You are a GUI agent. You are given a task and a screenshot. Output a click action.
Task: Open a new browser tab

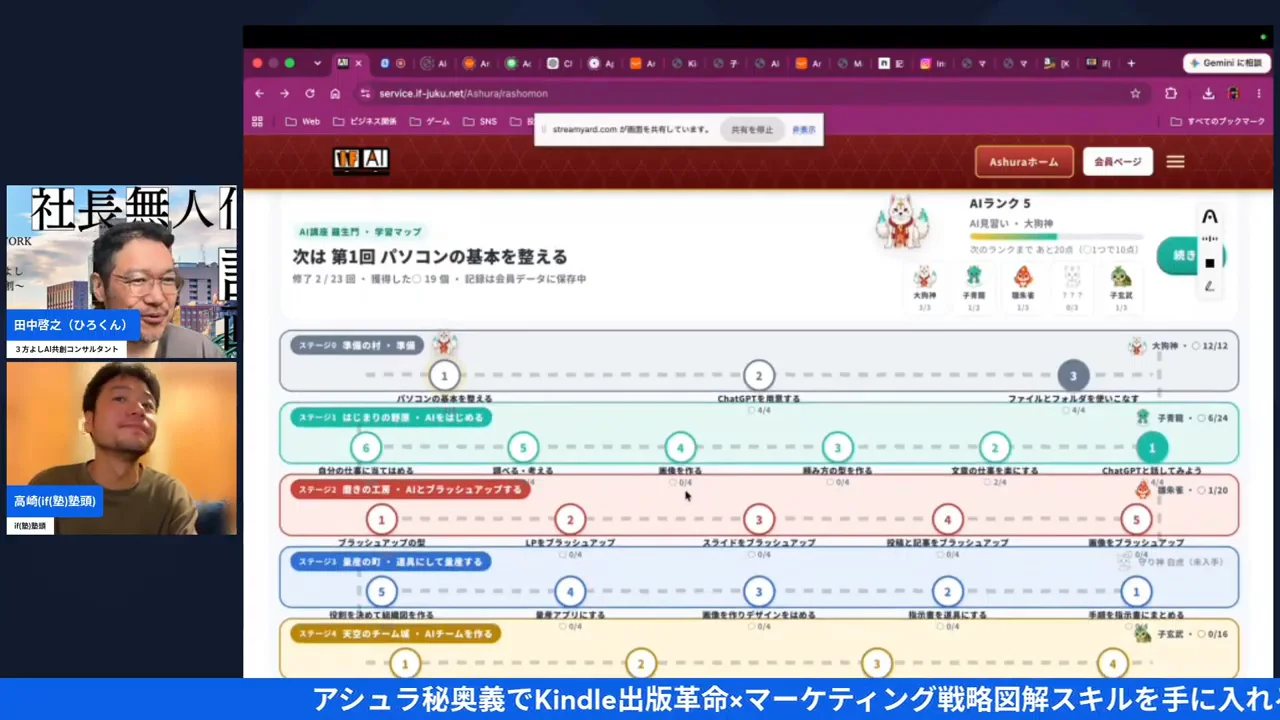pos(1131,63)
